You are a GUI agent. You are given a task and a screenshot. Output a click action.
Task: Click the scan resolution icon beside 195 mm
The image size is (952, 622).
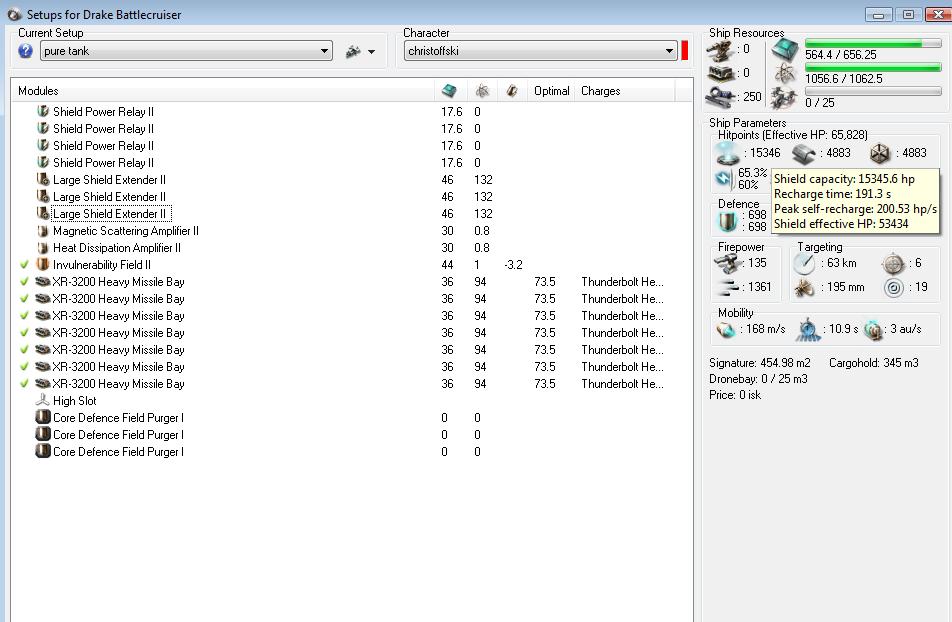point(804,287)
